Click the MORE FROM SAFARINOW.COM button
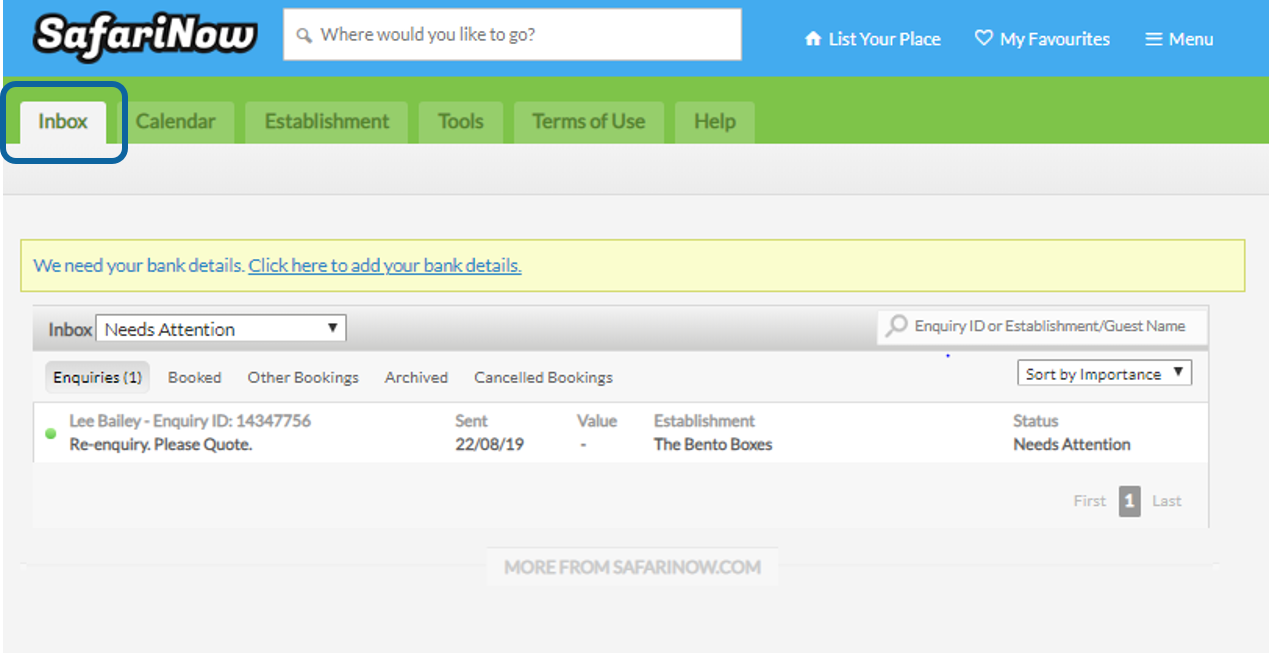Viewport: 1269px width, 653px height. point(632,567)
